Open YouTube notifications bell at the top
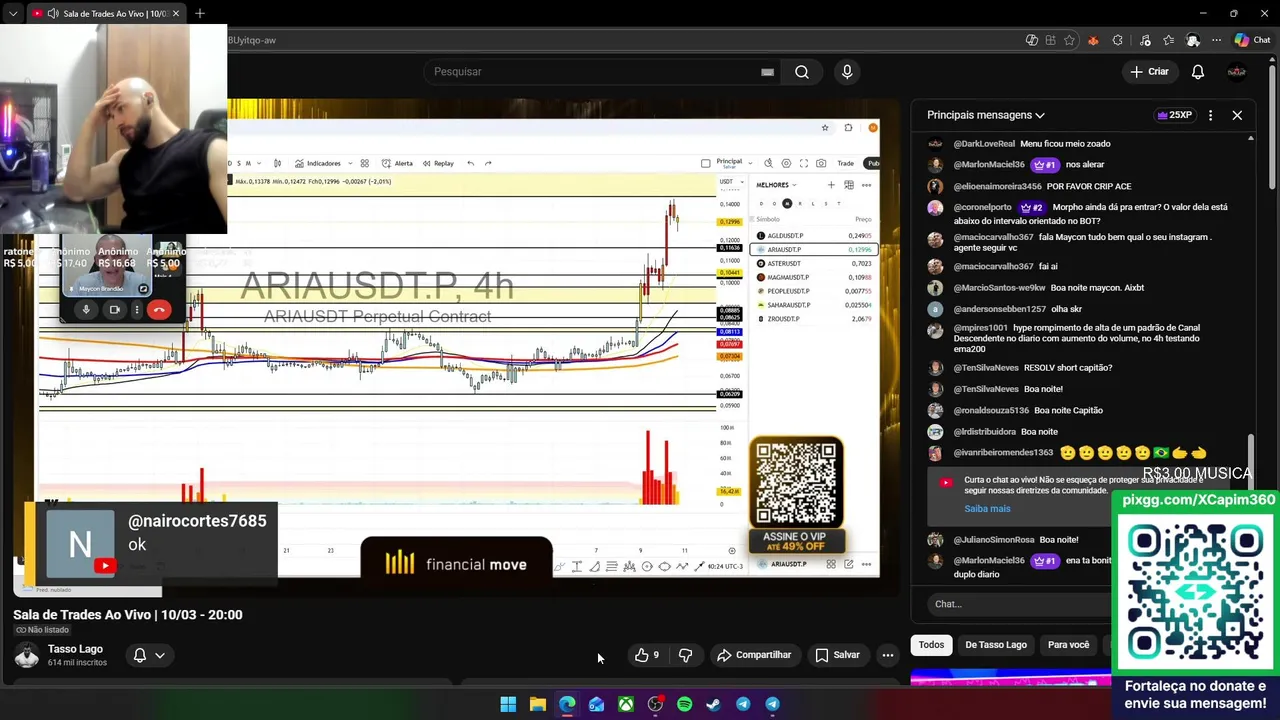This screenshot has width=1280, height=720. coord(1197,72)
